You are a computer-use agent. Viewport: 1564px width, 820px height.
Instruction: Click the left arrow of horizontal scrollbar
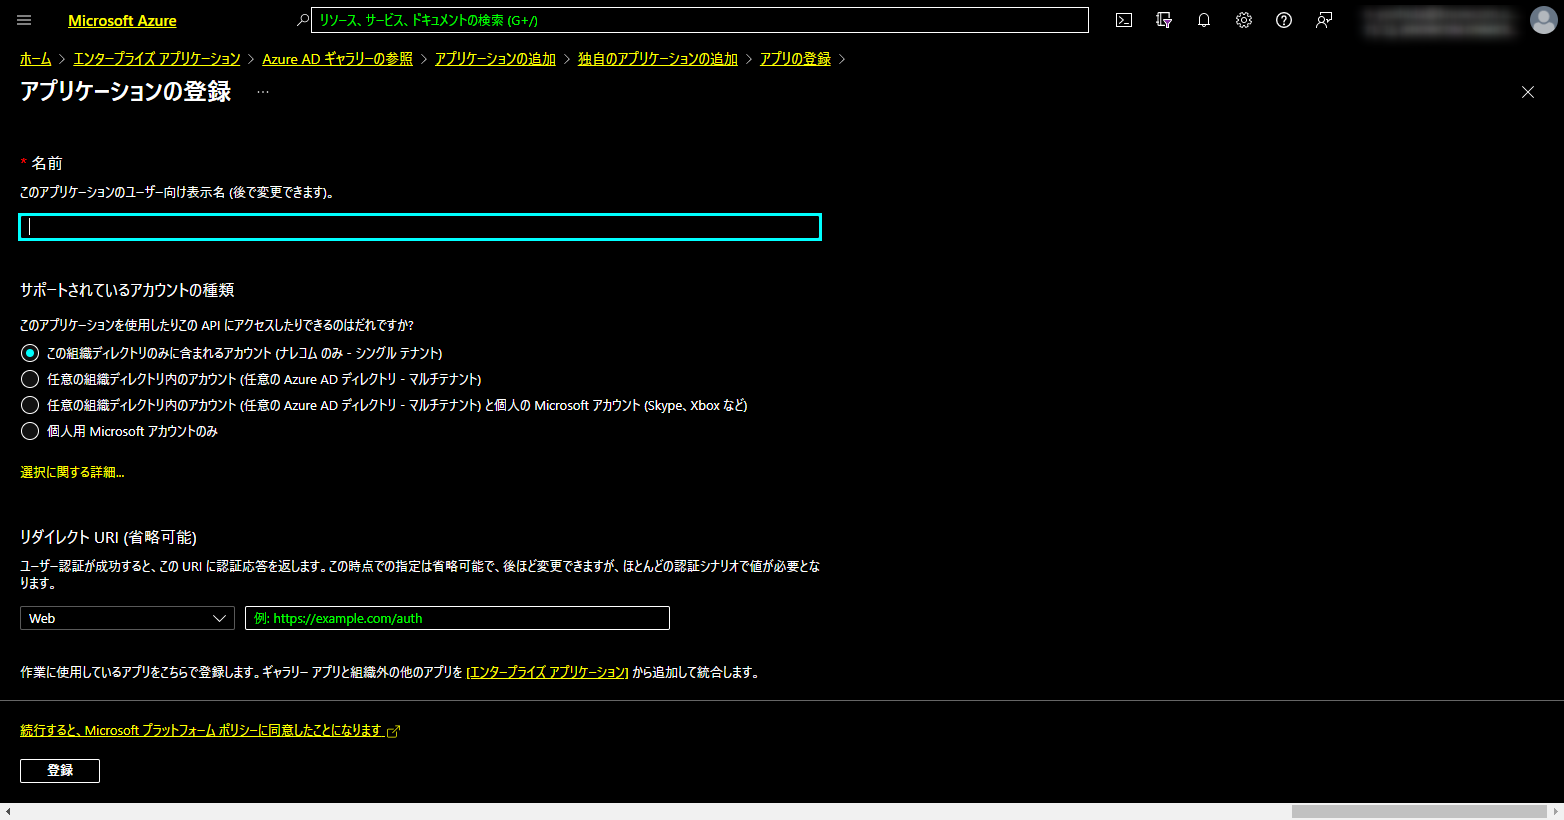(8, 812)
